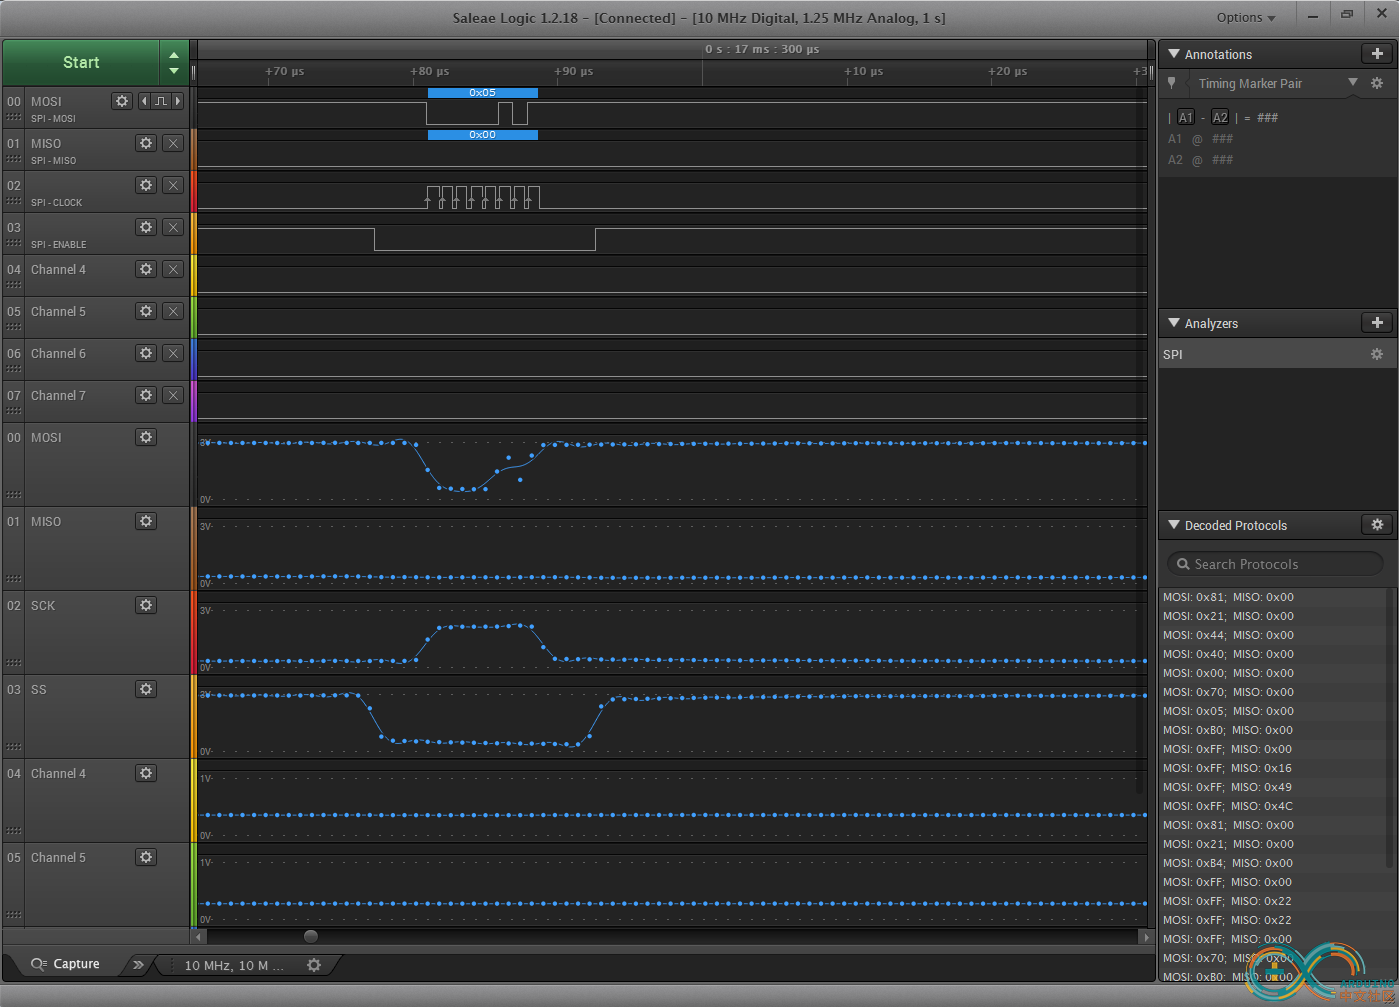Type in the Search Protocols field
Viewport: 1399px width, 1007px height.
coord(1275,564)
